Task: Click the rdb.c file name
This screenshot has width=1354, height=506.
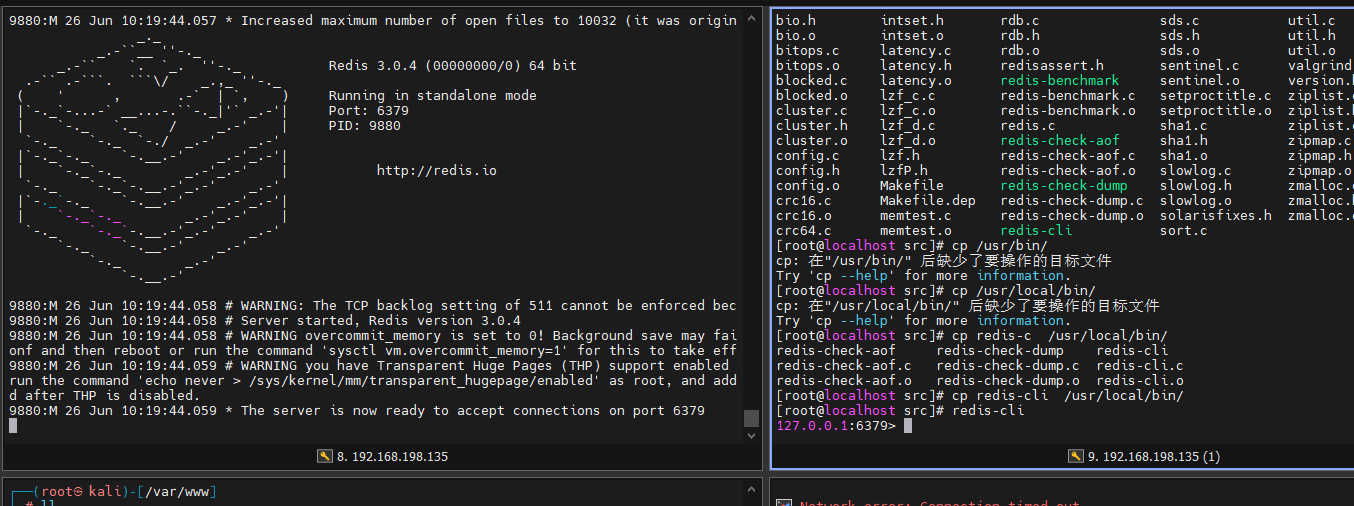Action: tap(1020, 21)
